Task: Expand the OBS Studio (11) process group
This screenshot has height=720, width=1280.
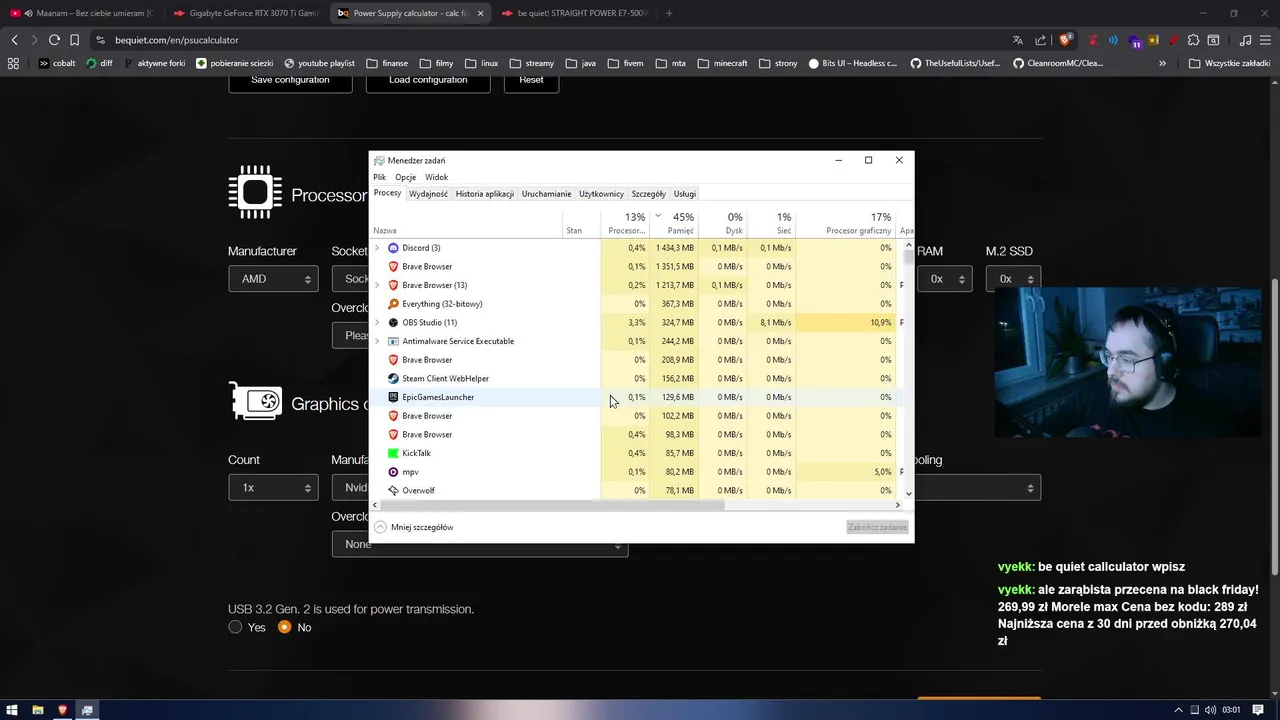Action: (x=377, y=323)
